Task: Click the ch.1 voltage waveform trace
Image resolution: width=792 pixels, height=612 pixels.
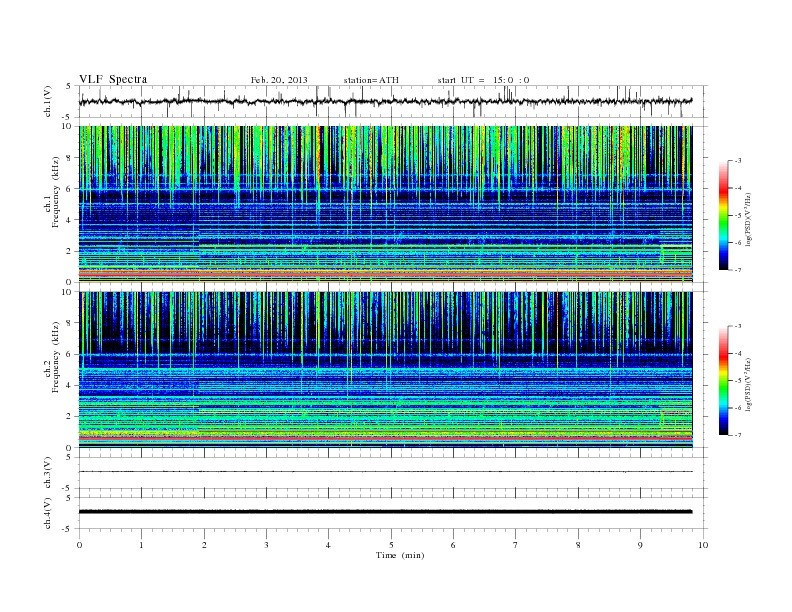Action: [x=385, y=101]
